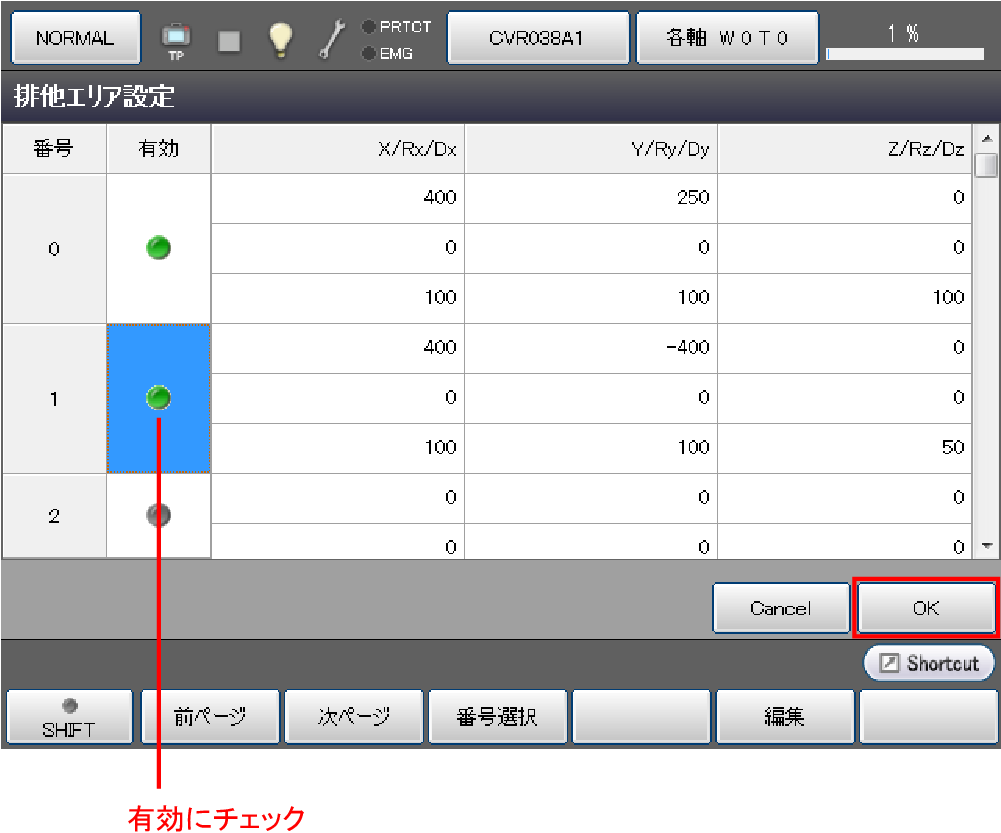The height and width of the screenshot is (833, 1001).
Task: Click the 1% speed progress bar
Action: tap(905, 54)
